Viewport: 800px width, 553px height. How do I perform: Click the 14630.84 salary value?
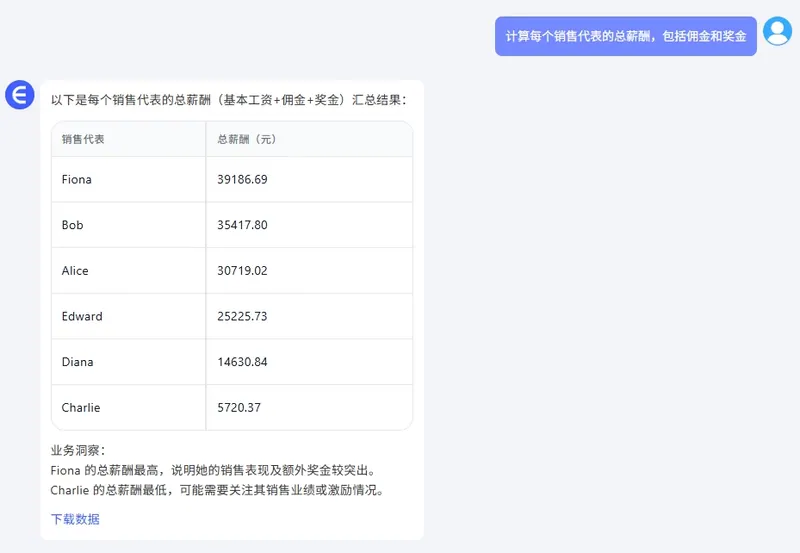[242, 362]
